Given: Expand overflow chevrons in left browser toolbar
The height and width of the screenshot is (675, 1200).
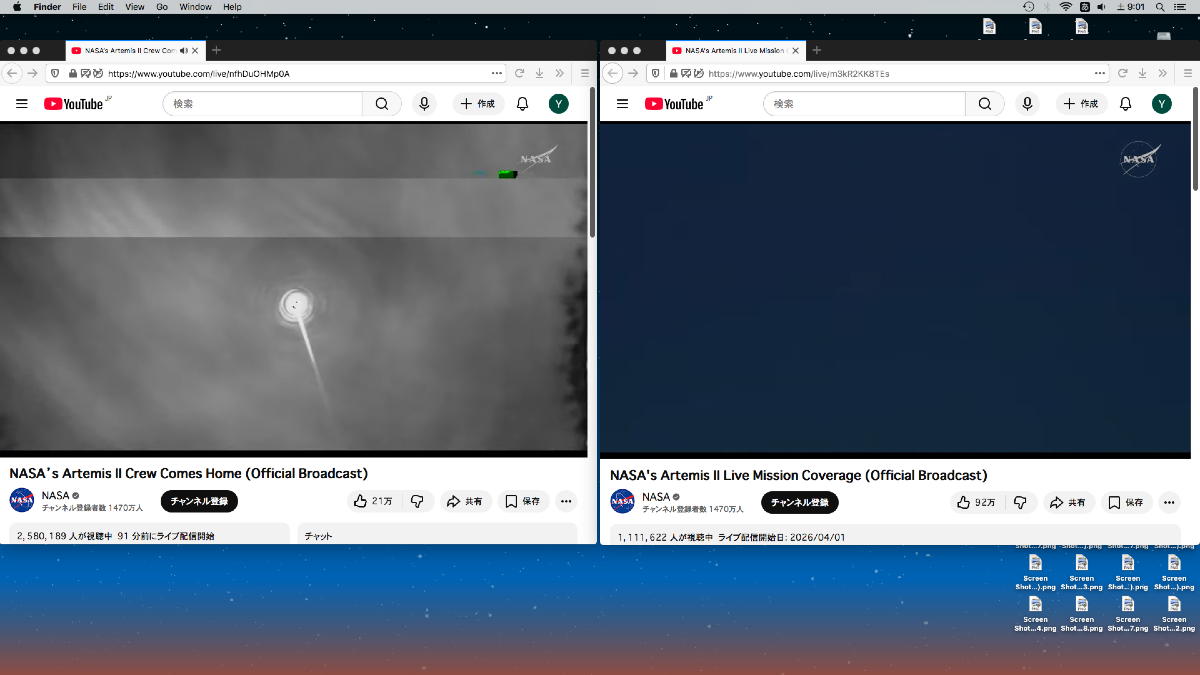Looking at the screenshot, I should [560, 73].
